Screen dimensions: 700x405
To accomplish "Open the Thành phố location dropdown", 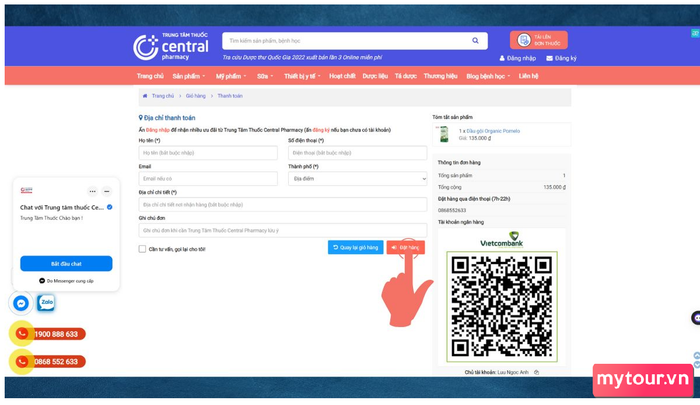I will [358, 179].
